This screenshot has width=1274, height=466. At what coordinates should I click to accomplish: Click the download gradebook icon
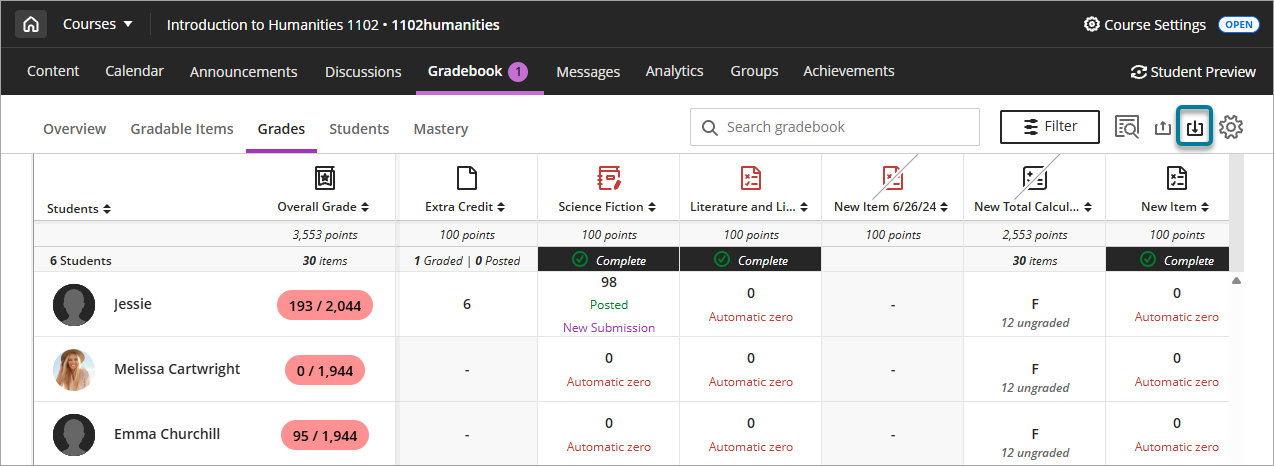[x=1195, y=127]
